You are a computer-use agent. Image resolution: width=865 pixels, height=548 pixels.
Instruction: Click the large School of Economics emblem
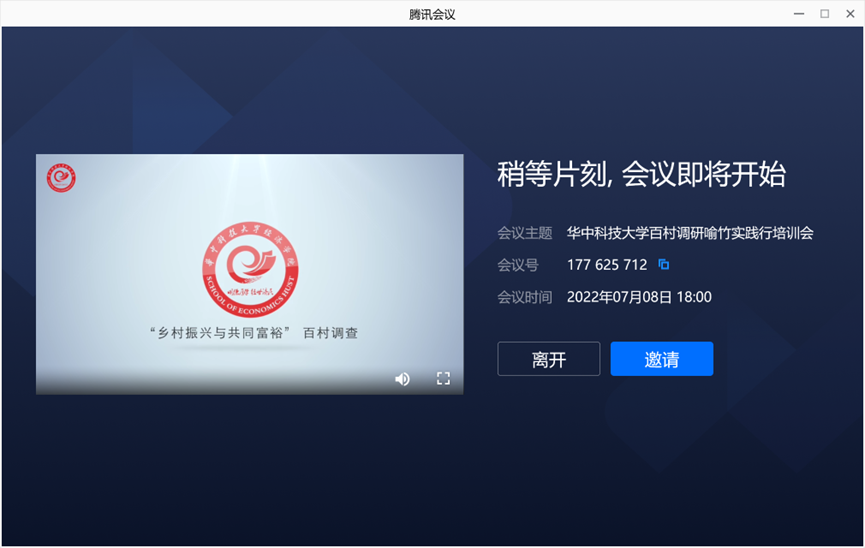pyautogui.click(x=249, y=265)
